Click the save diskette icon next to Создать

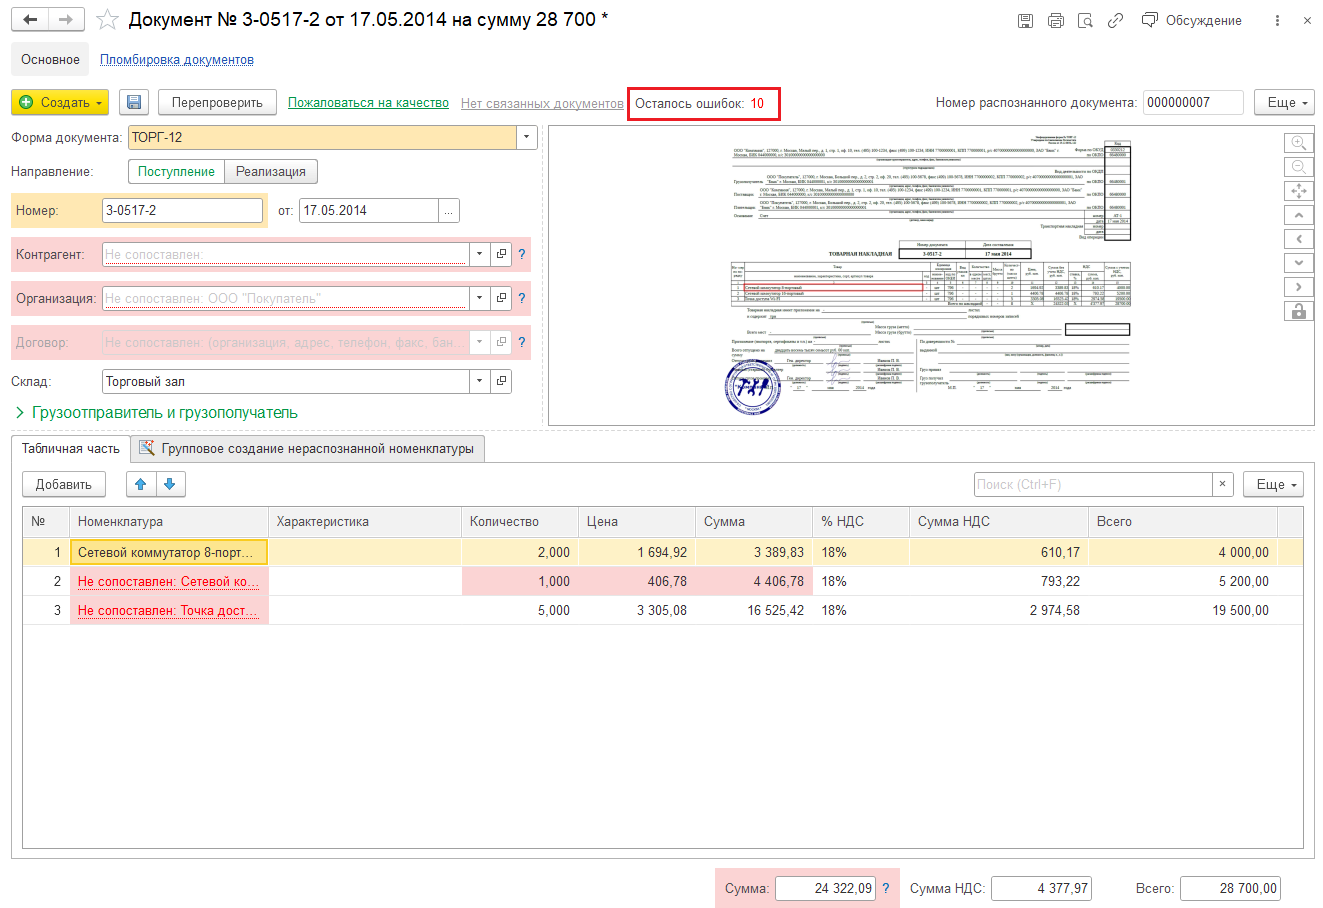click(x=134, y=102)
